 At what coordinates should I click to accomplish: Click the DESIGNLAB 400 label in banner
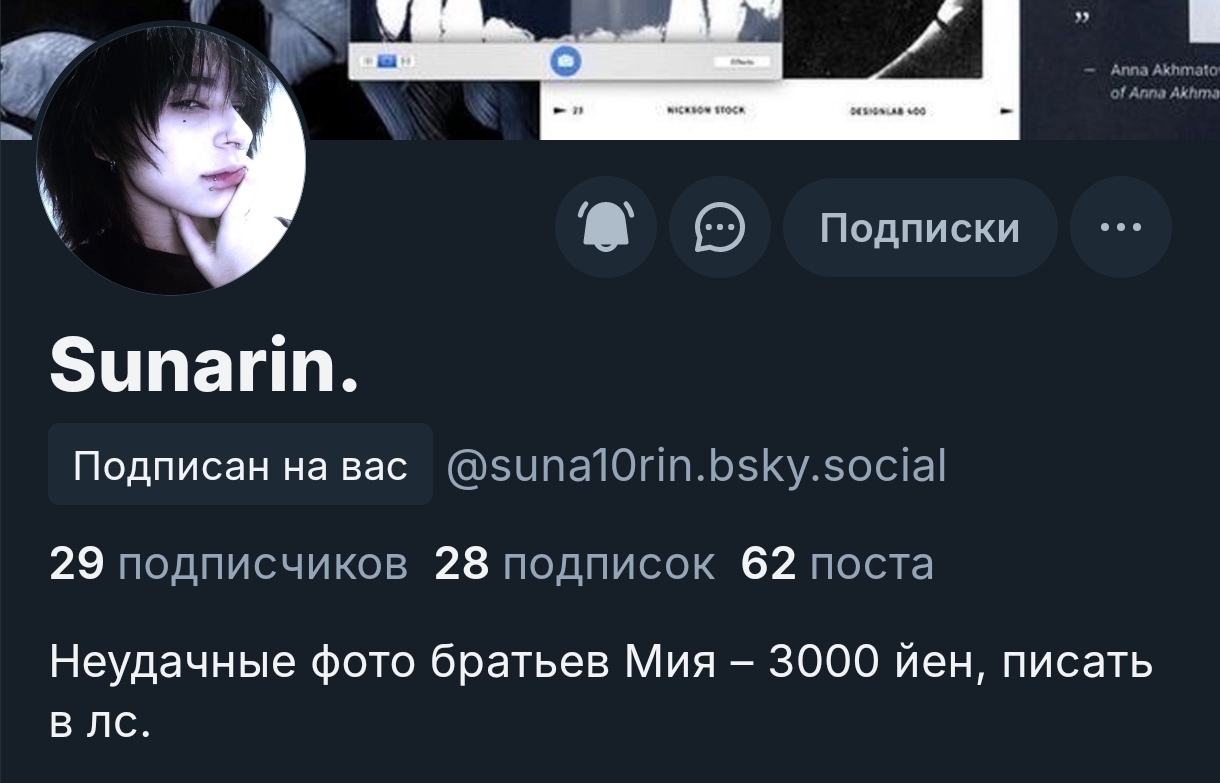[x=887, y=112]
